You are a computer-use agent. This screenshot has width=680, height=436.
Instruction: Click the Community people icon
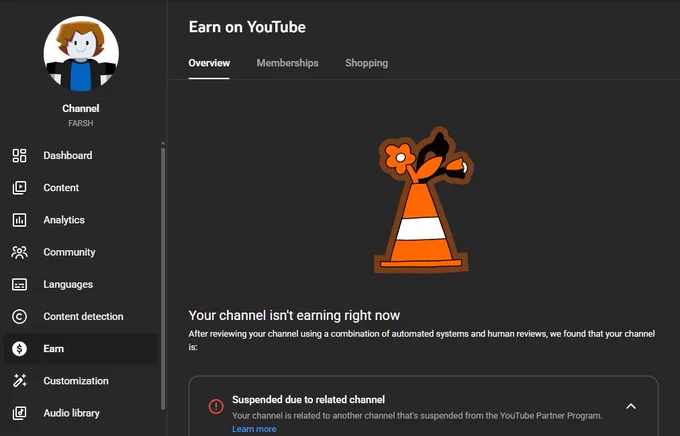point(19,252)
